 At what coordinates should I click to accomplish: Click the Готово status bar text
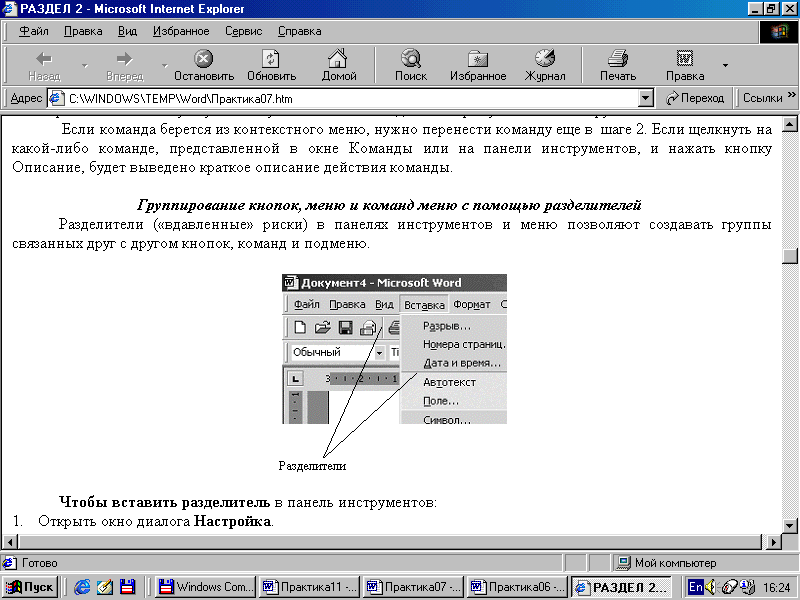(x=39, y=563)
